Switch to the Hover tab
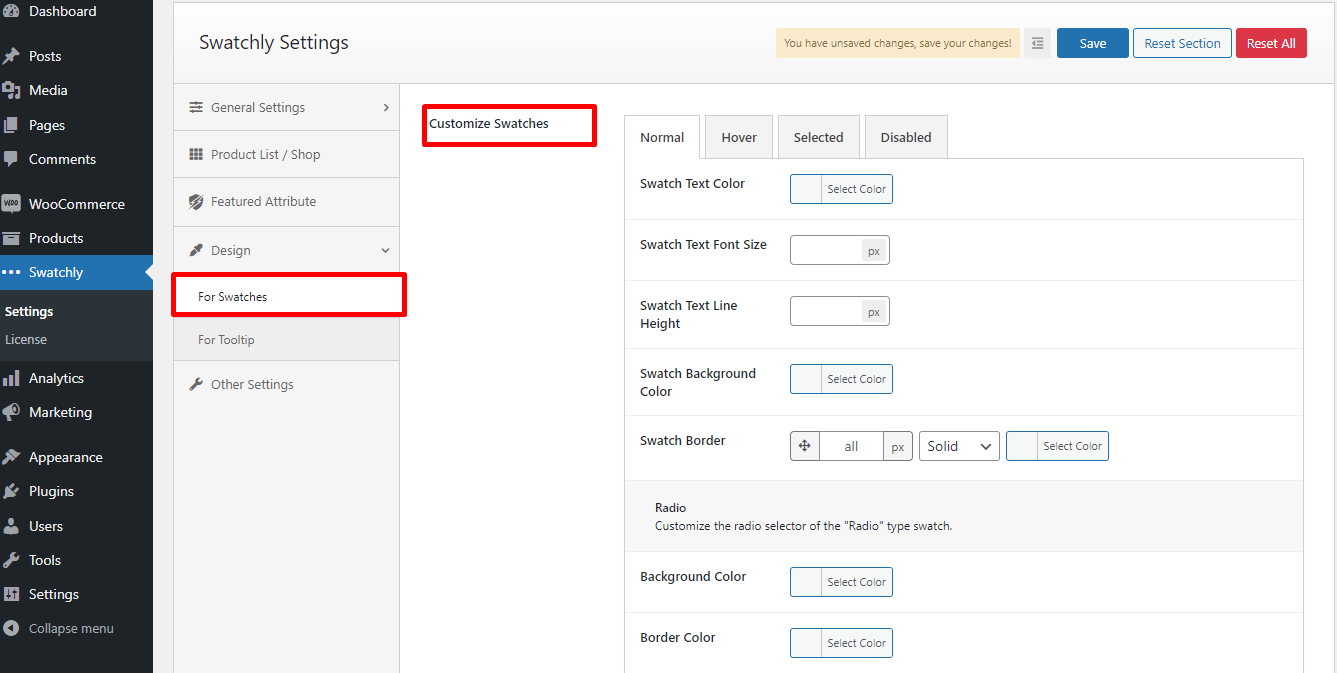Viewport: 1337px width, 673px height. click(x=739, y=137)
